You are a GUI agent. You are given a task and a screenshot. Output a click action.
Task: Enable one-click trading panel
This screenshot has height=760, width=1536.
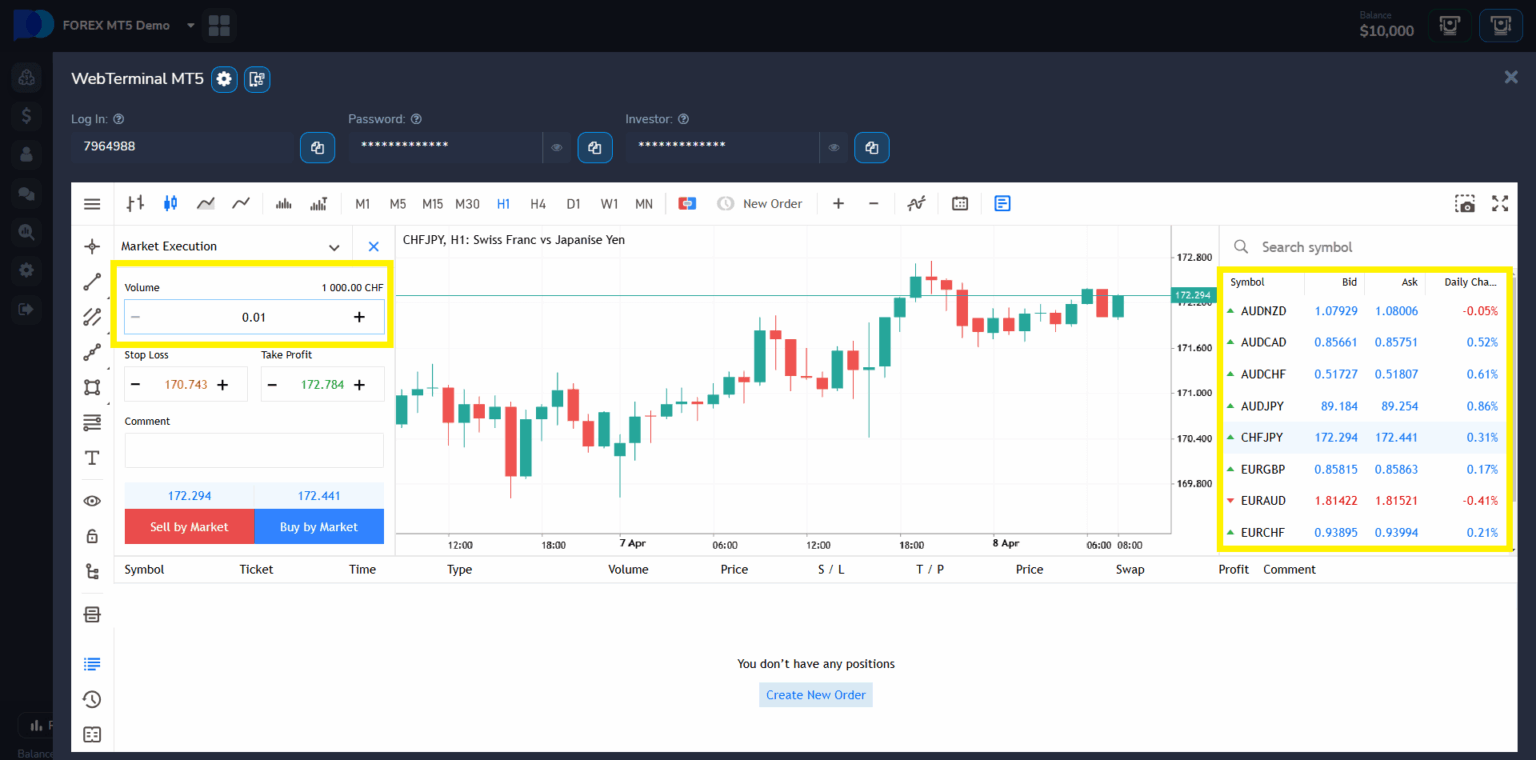click(x=687, y=203)
